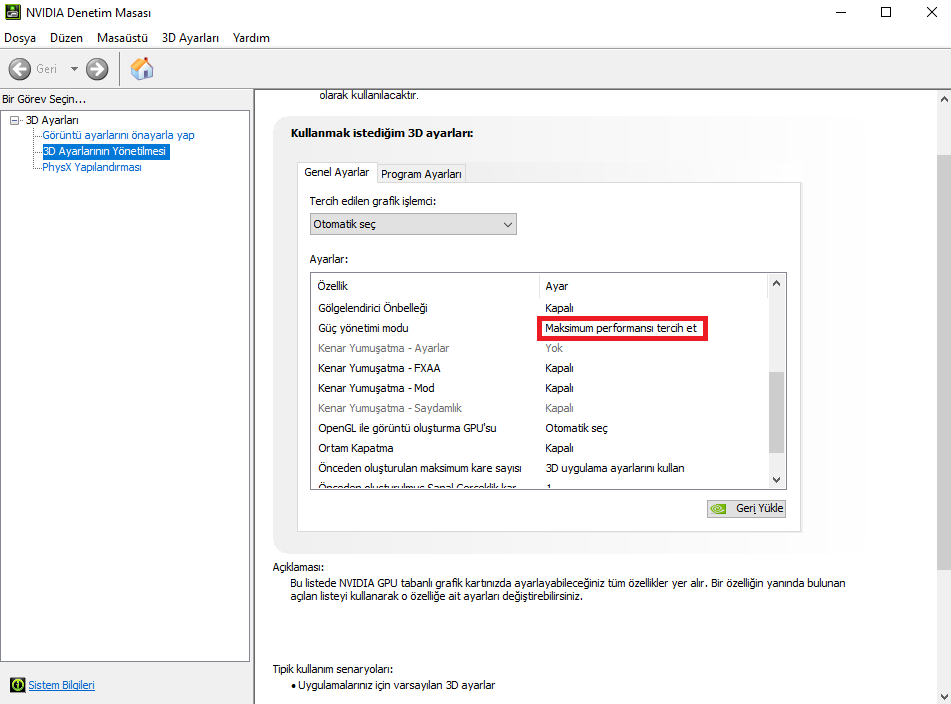Open Sistem Bilgileri link
Viewport: 951px width, 704px height.
click(x=61, y=685)
